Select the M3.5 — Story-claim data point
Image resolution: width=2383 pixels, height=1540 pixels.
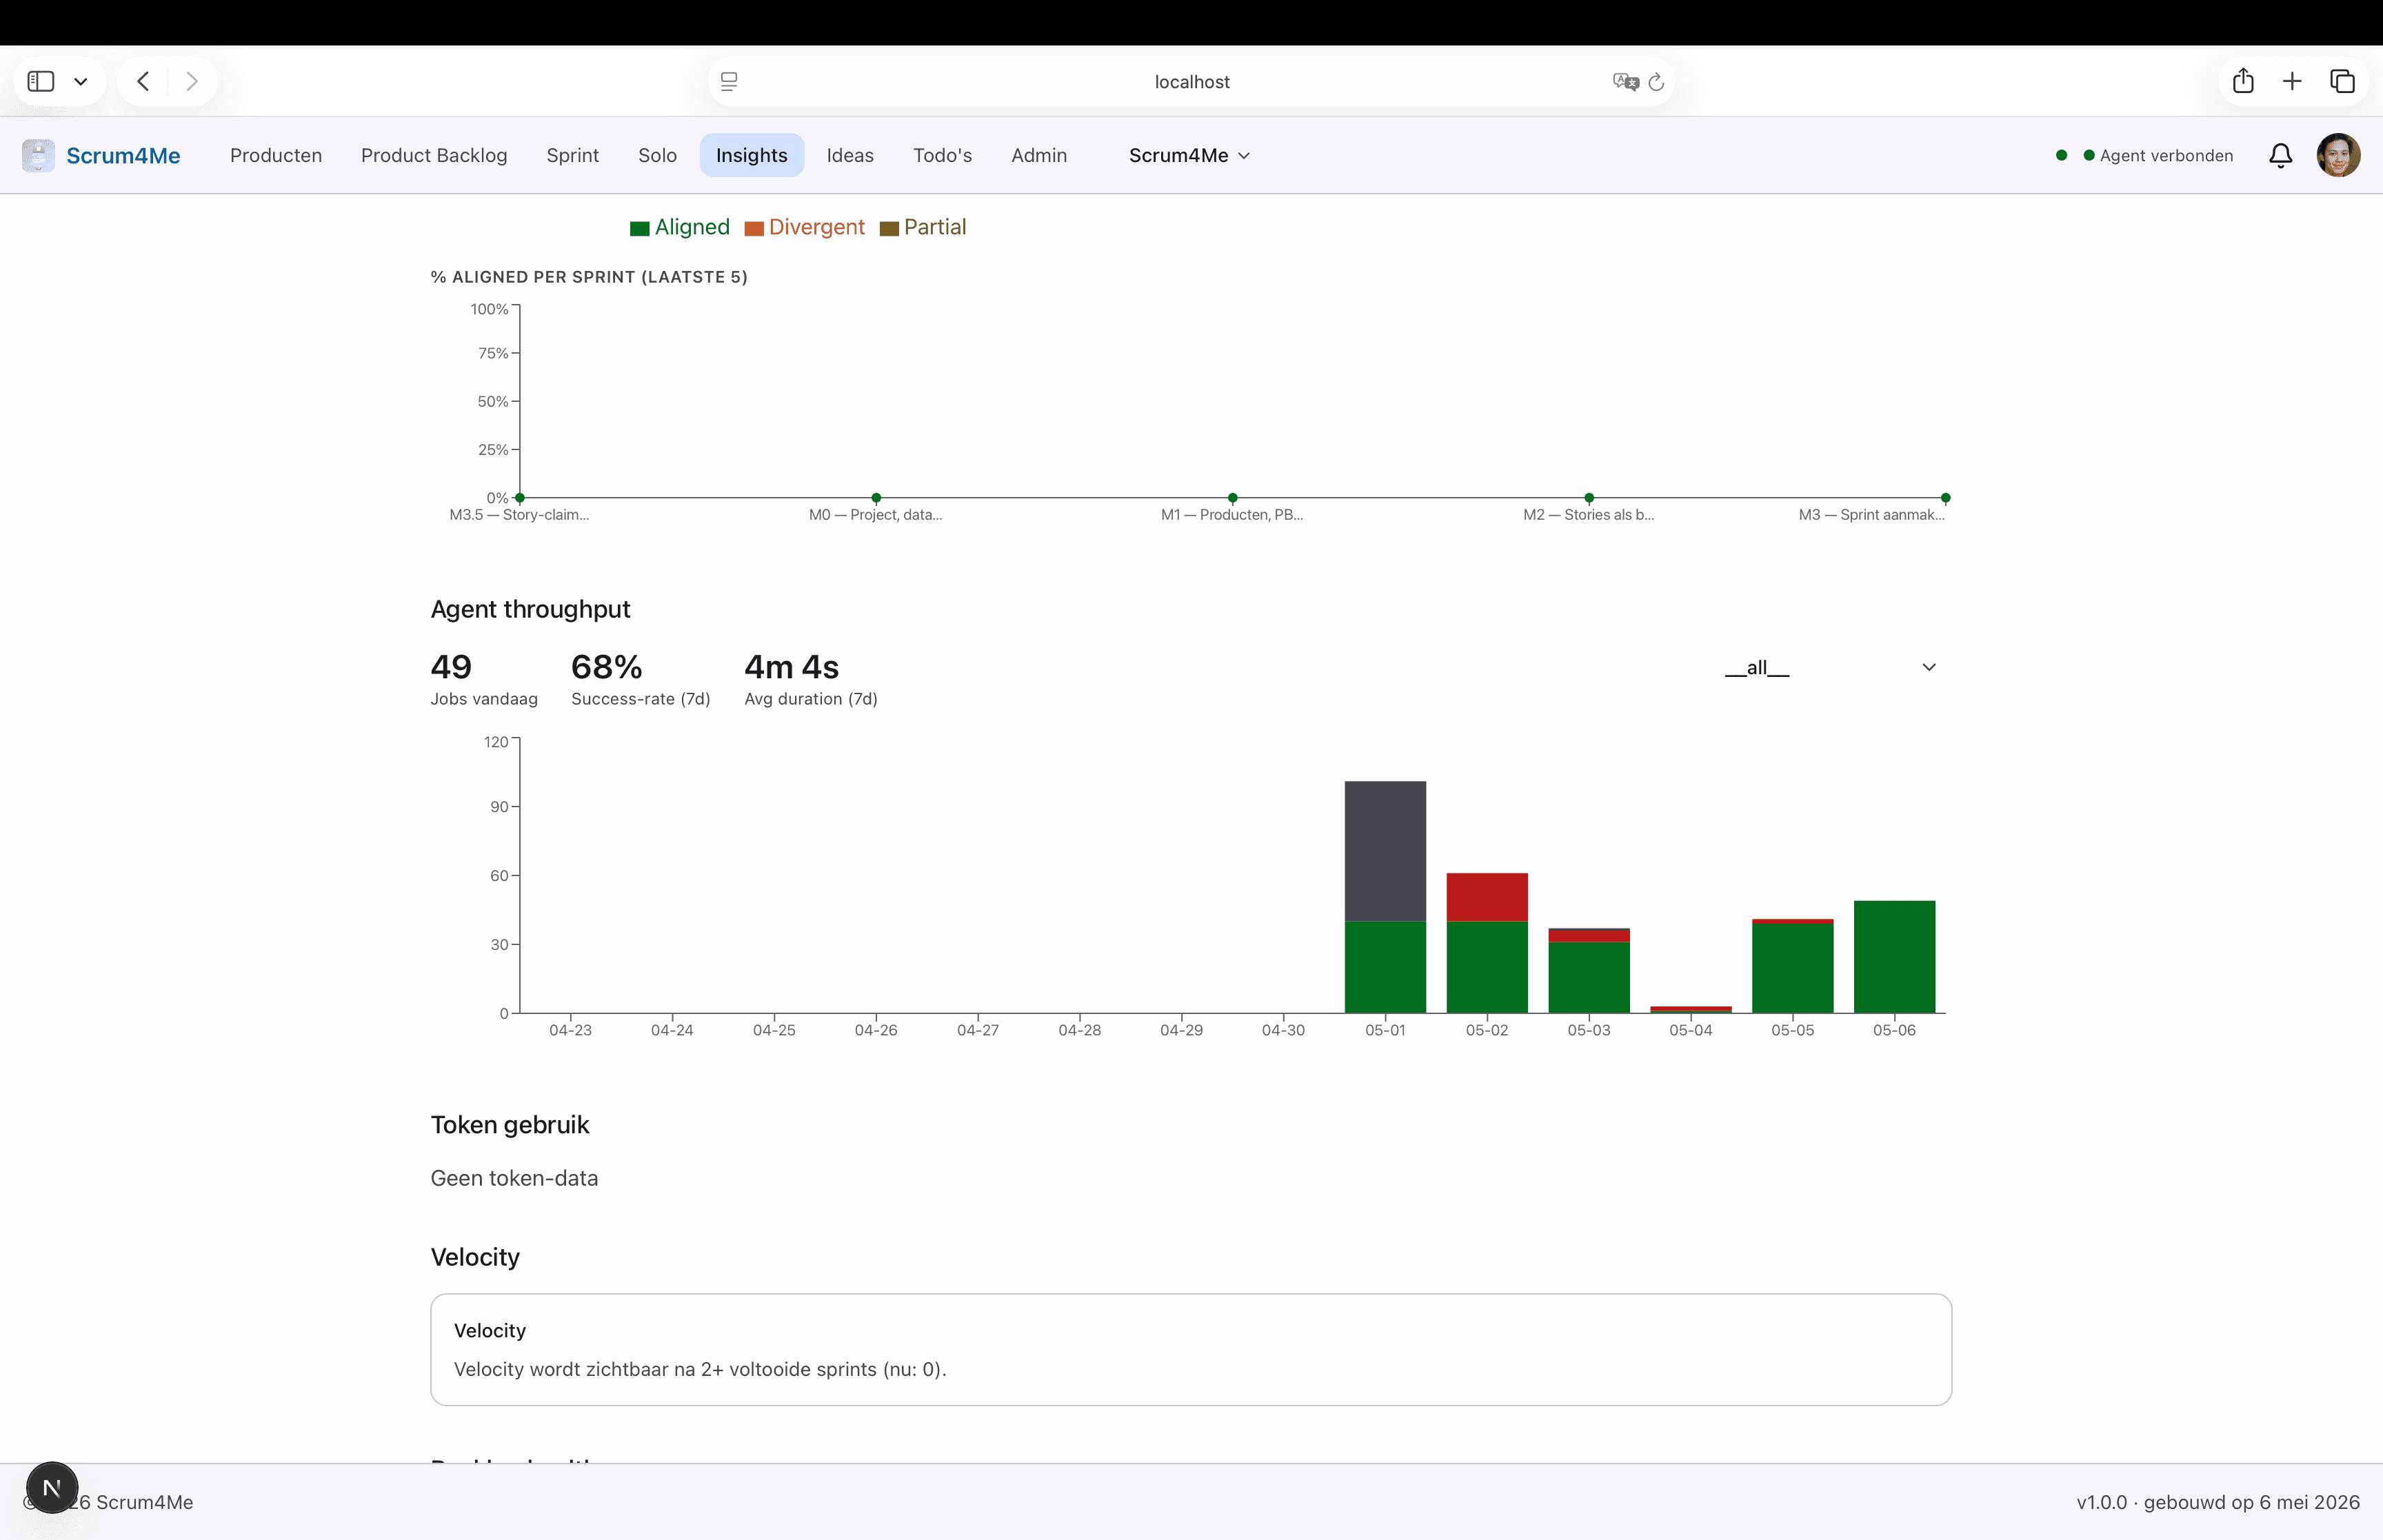pos(520,497)
